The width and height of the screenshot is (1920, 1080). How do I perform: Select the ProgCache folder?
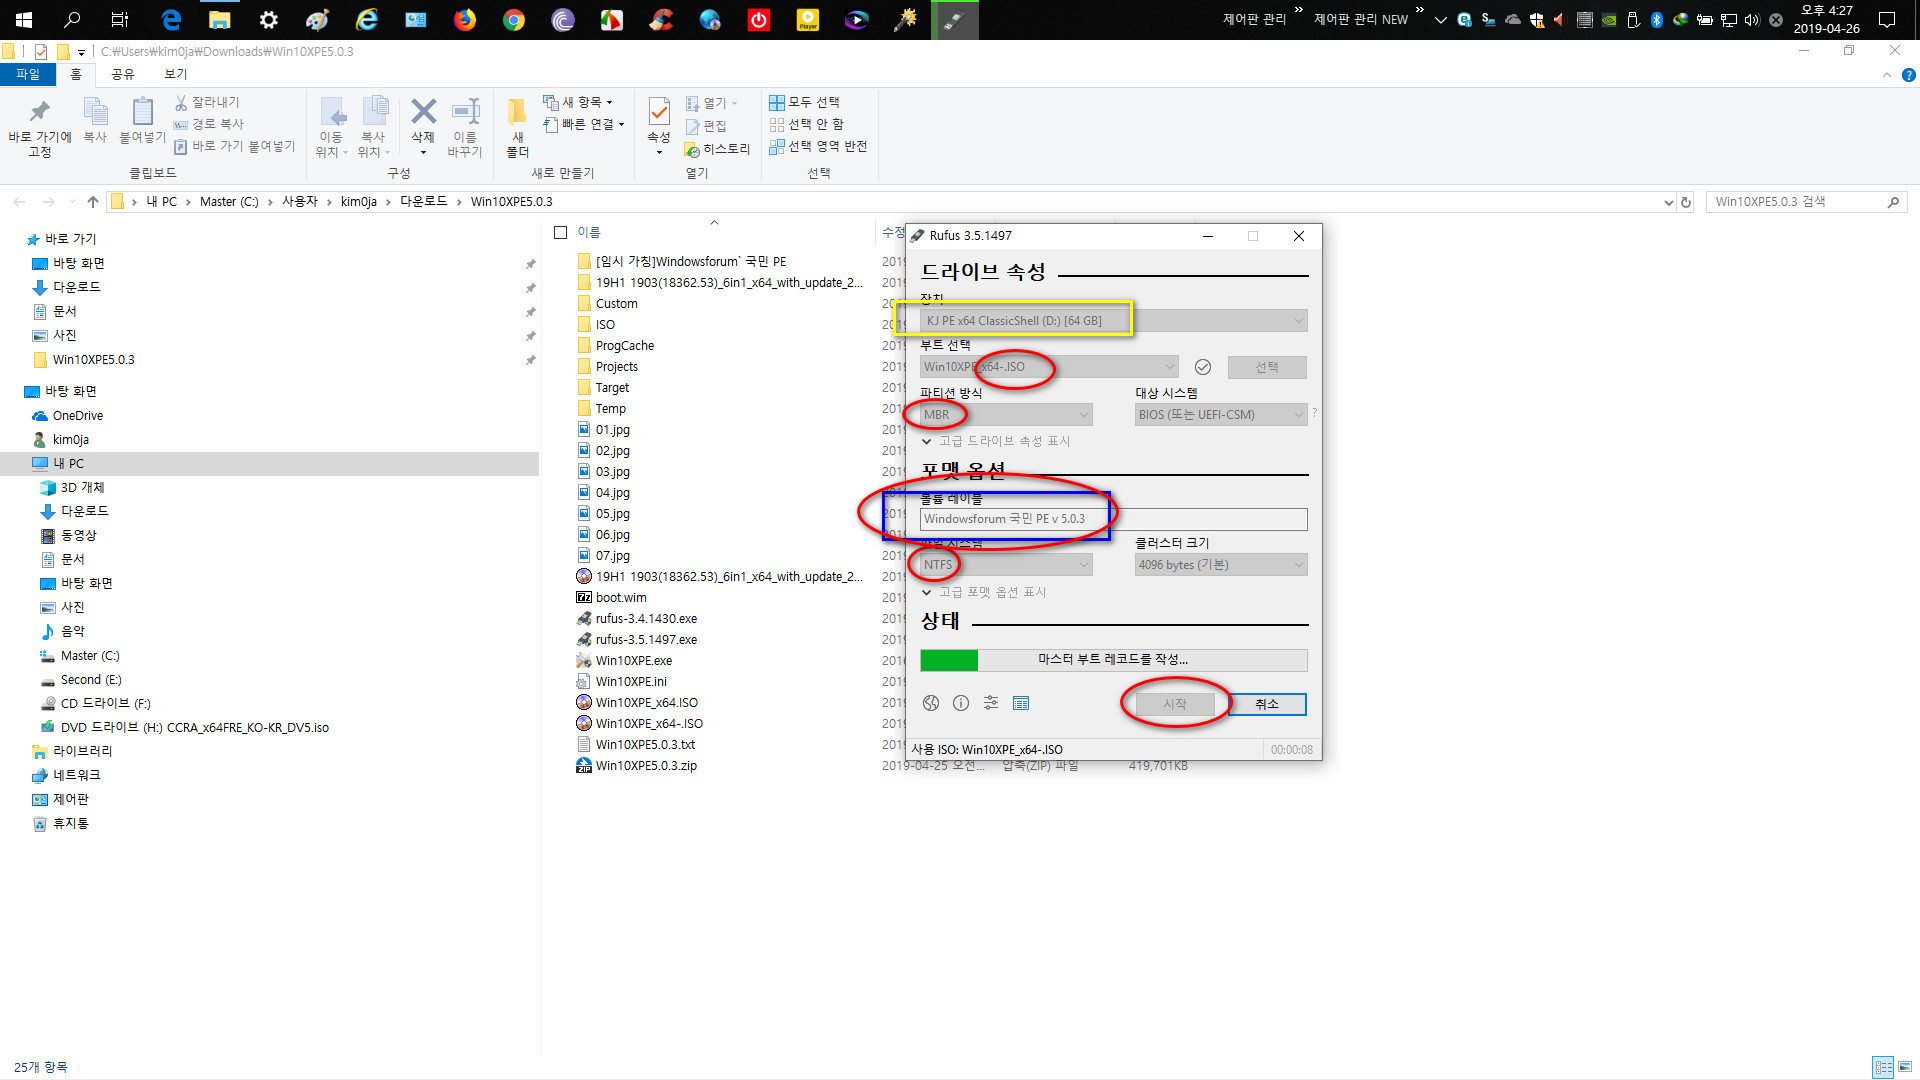click(x=625, y=346)
